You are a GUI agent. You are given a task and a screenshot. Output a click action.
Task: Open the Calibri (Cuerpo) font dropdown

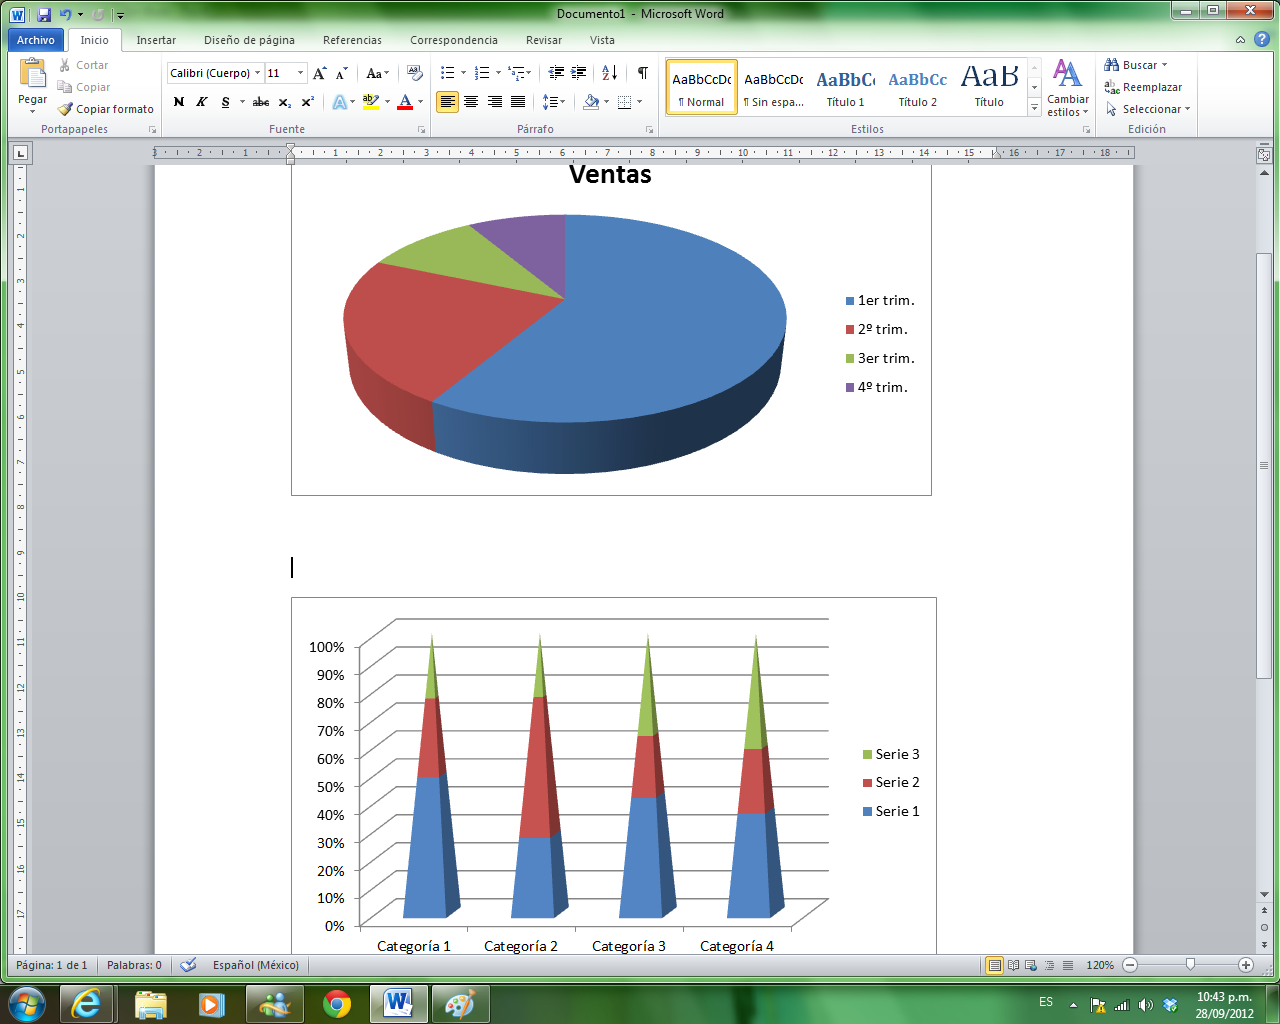point(257,73)
